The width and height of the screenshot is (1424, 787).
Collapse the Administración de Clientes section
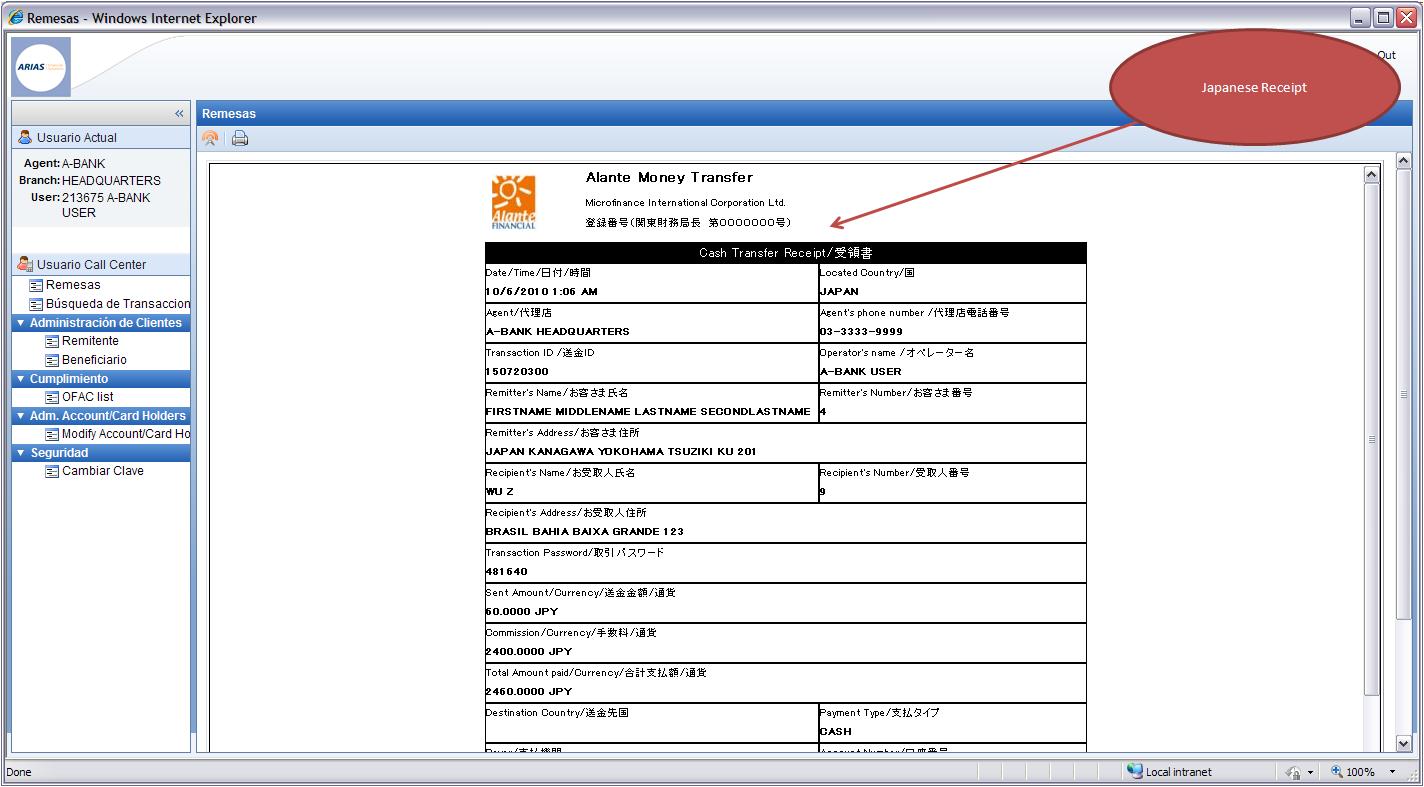20,323
